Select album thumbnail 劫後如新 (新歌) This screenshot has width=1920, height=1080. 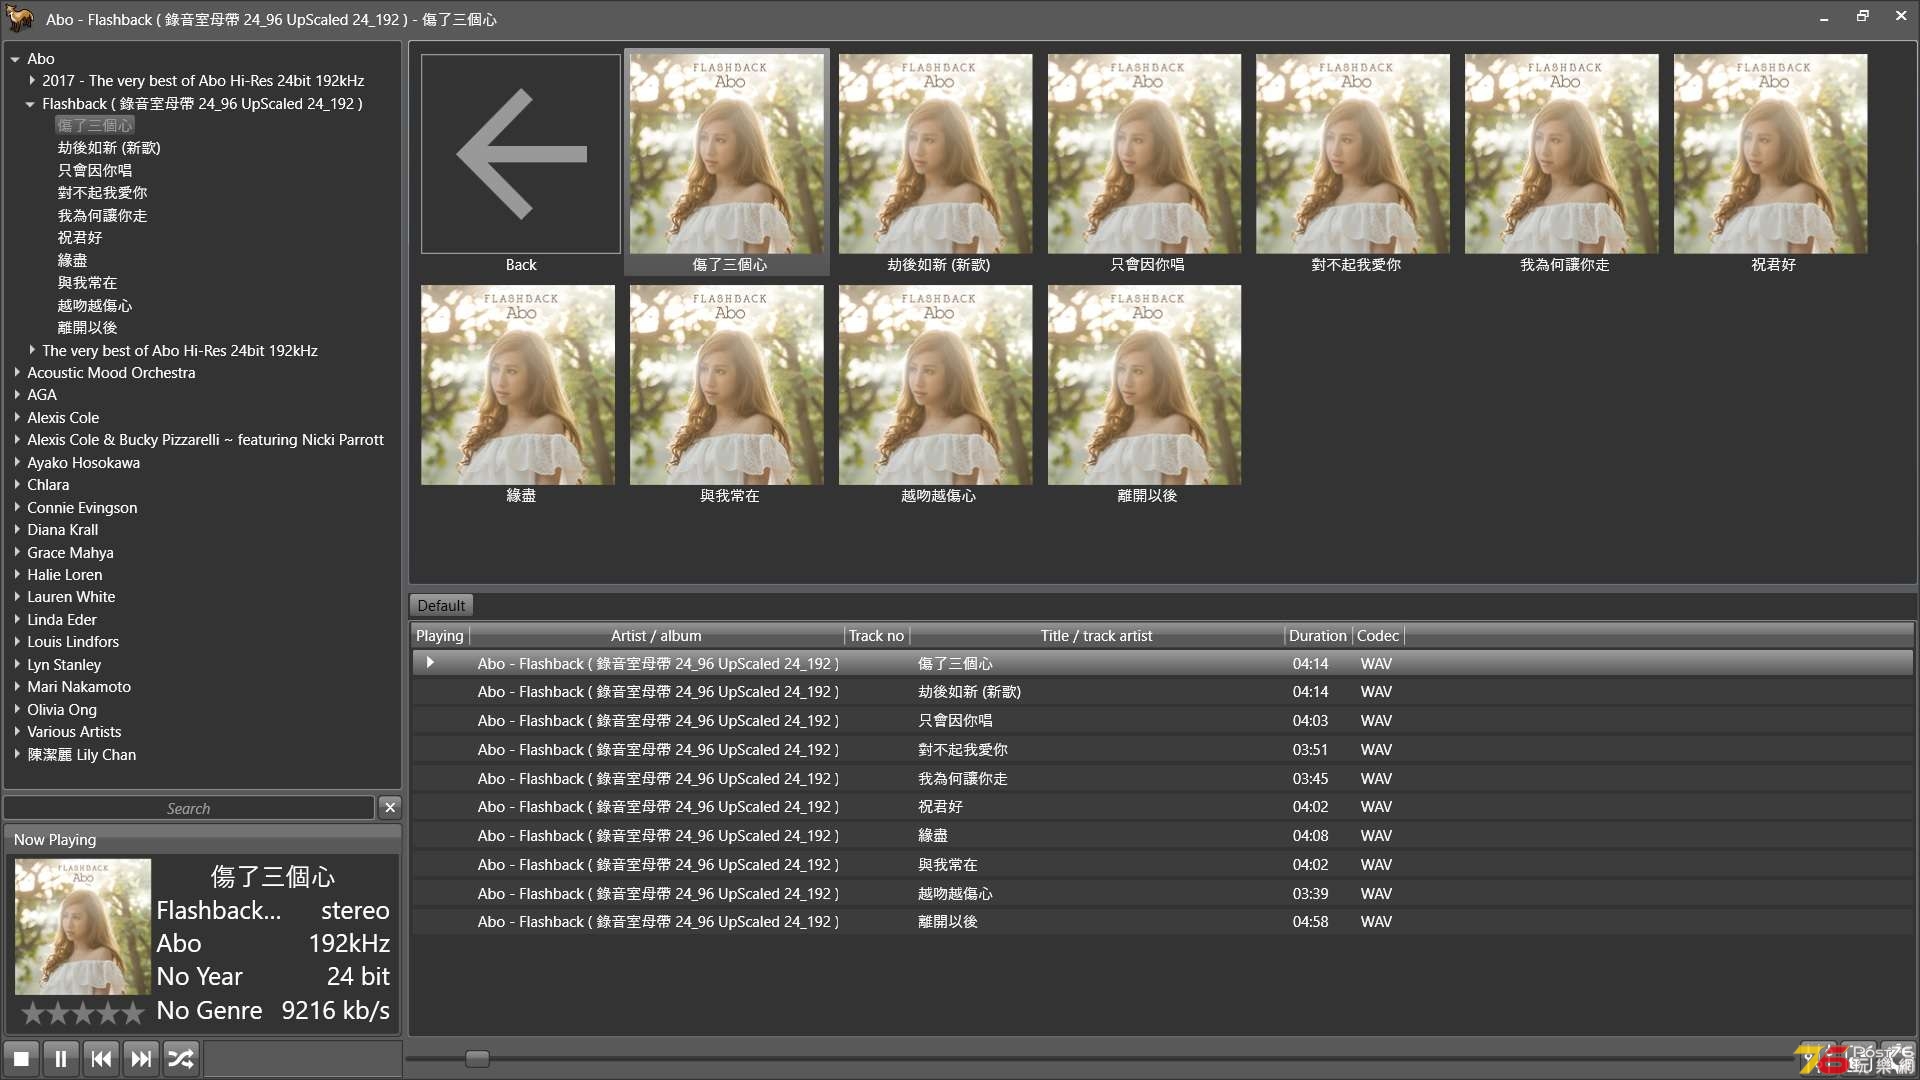[x=936, y=154]
